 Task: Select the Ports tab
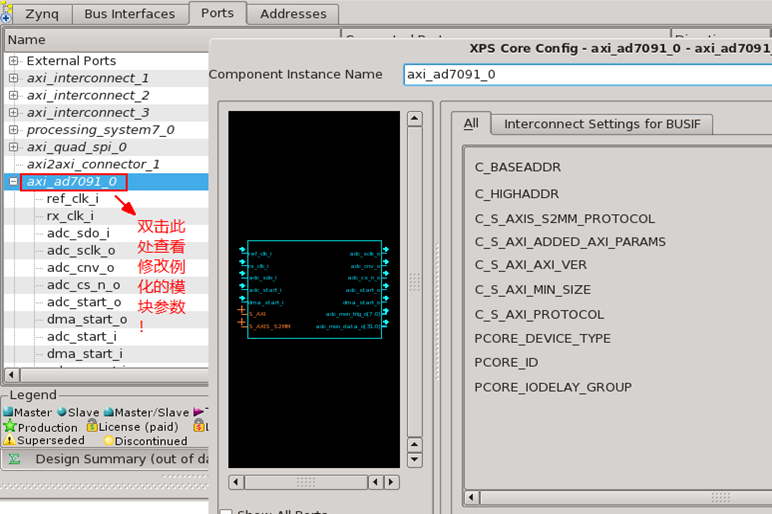[x=217, y=13]
